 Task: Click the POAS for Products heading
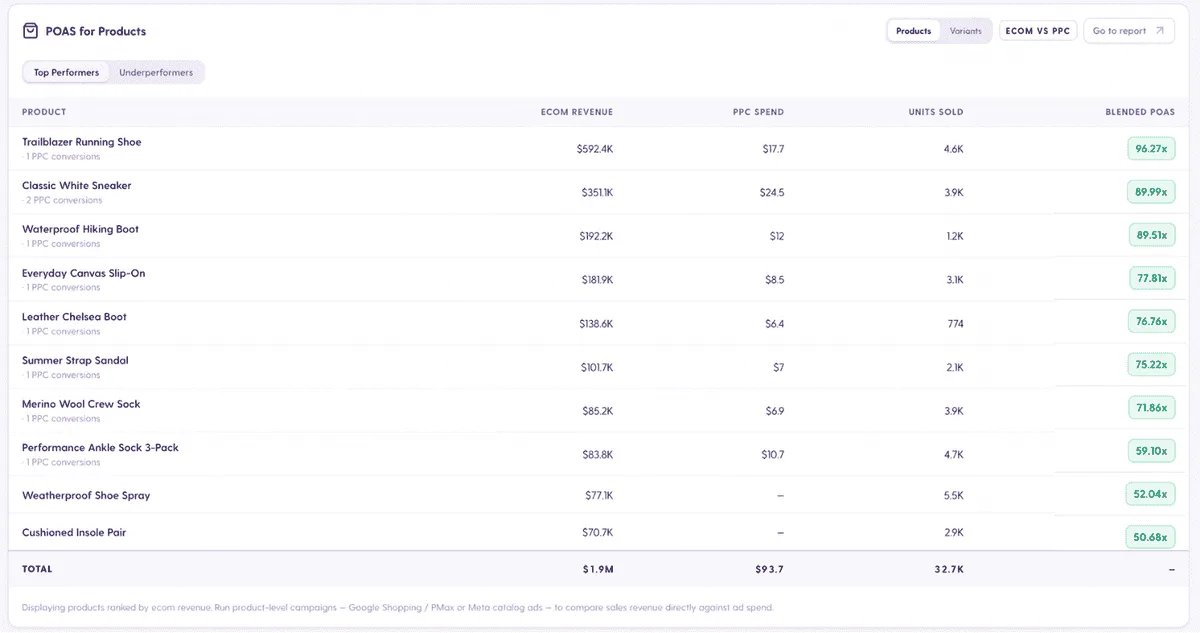coord(96,31)
